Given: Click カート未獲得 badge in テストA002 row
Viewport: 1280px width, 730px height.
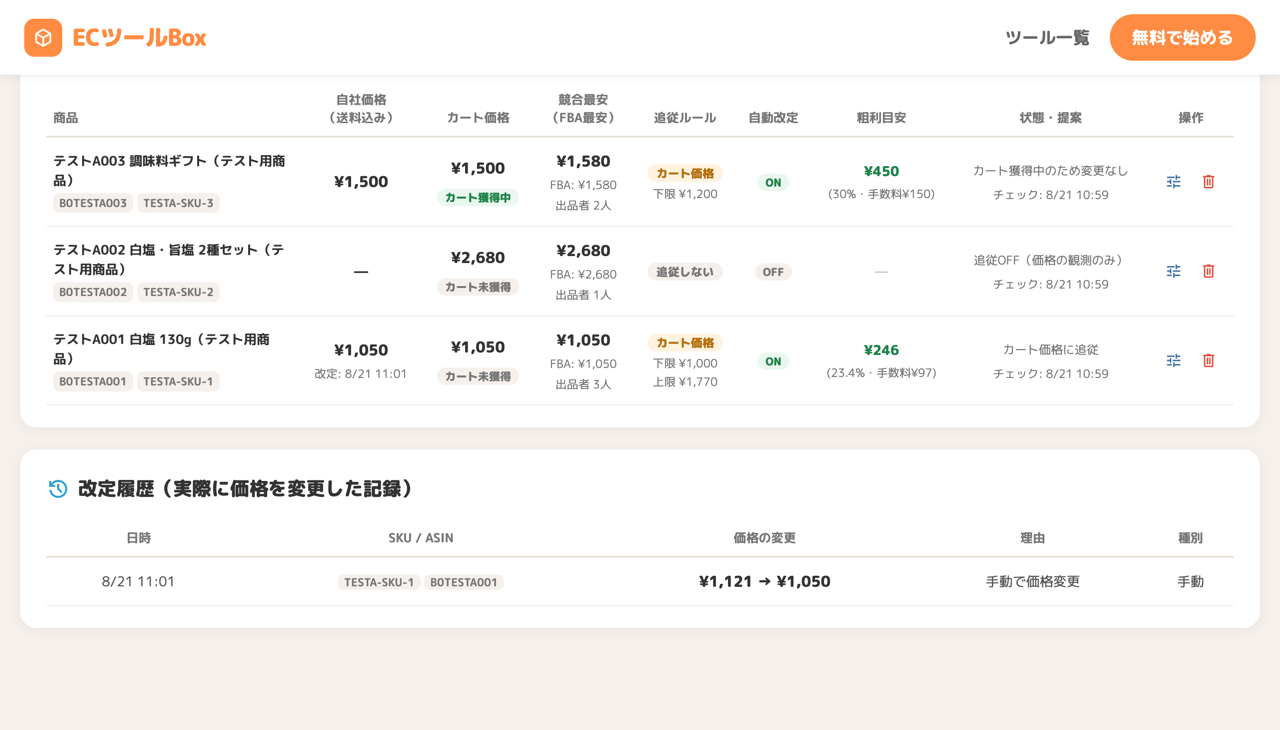Looking at the screenshot, I should pyautogui.click(x=478, y=287).
